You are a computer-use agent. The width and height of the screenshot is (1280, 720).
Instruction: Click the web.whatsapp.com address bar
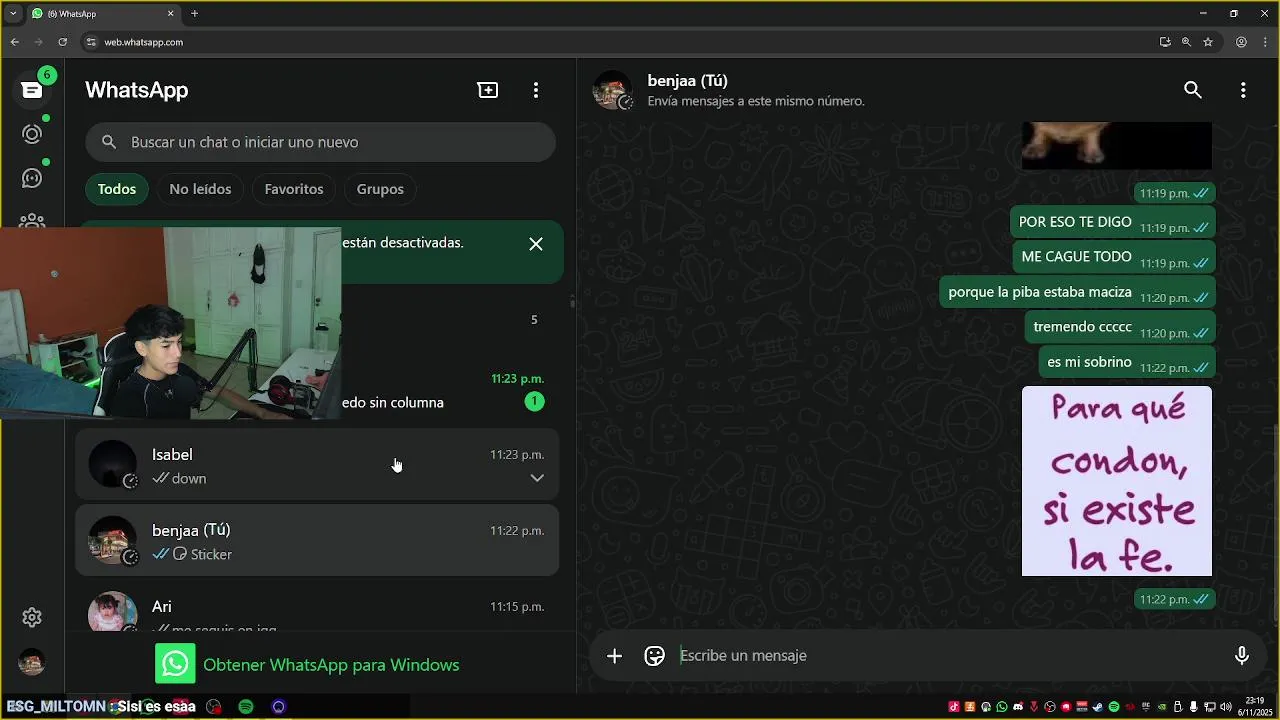620,42
